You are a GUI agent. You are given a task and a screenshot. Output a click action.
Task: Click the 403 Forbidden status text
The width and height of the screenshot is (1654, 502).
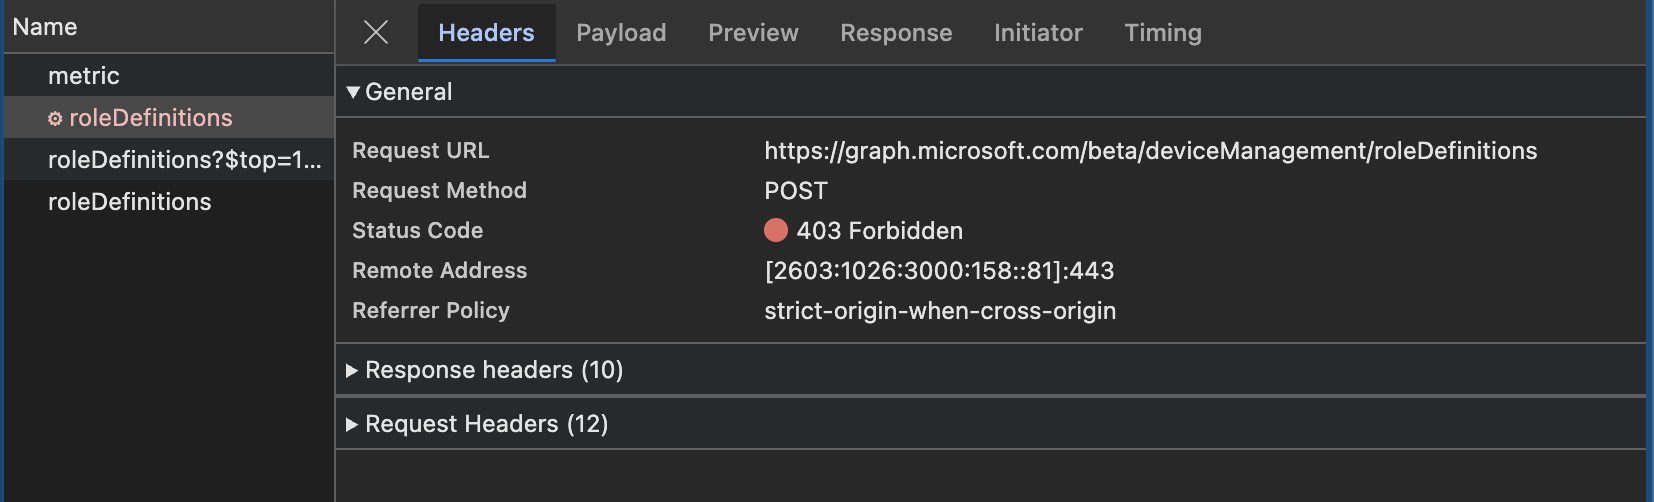click(879, 231)
